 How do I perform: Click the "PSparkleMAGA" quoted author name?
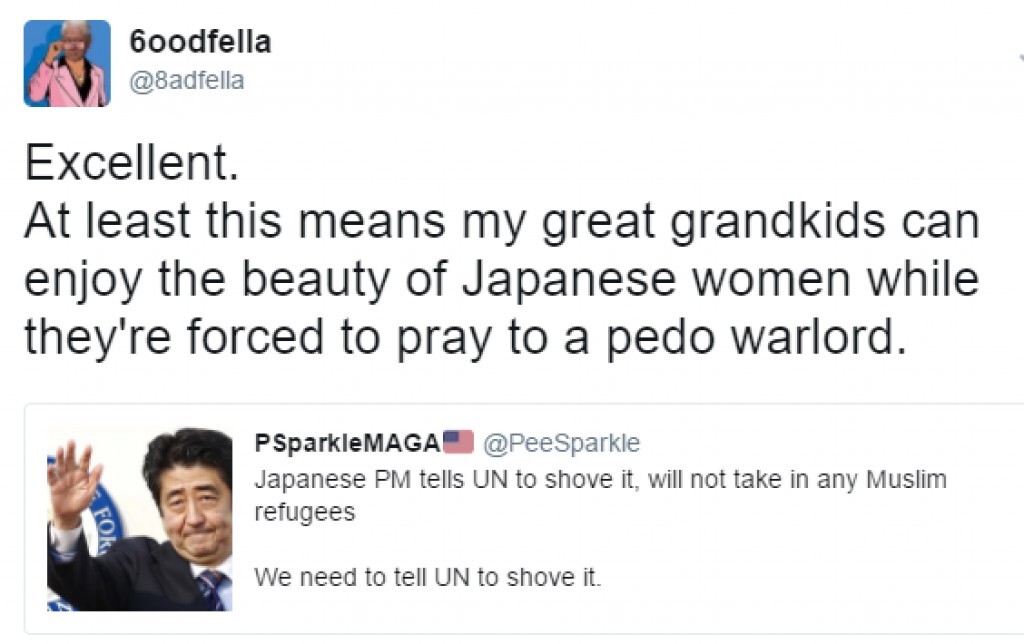click(346, 442)
